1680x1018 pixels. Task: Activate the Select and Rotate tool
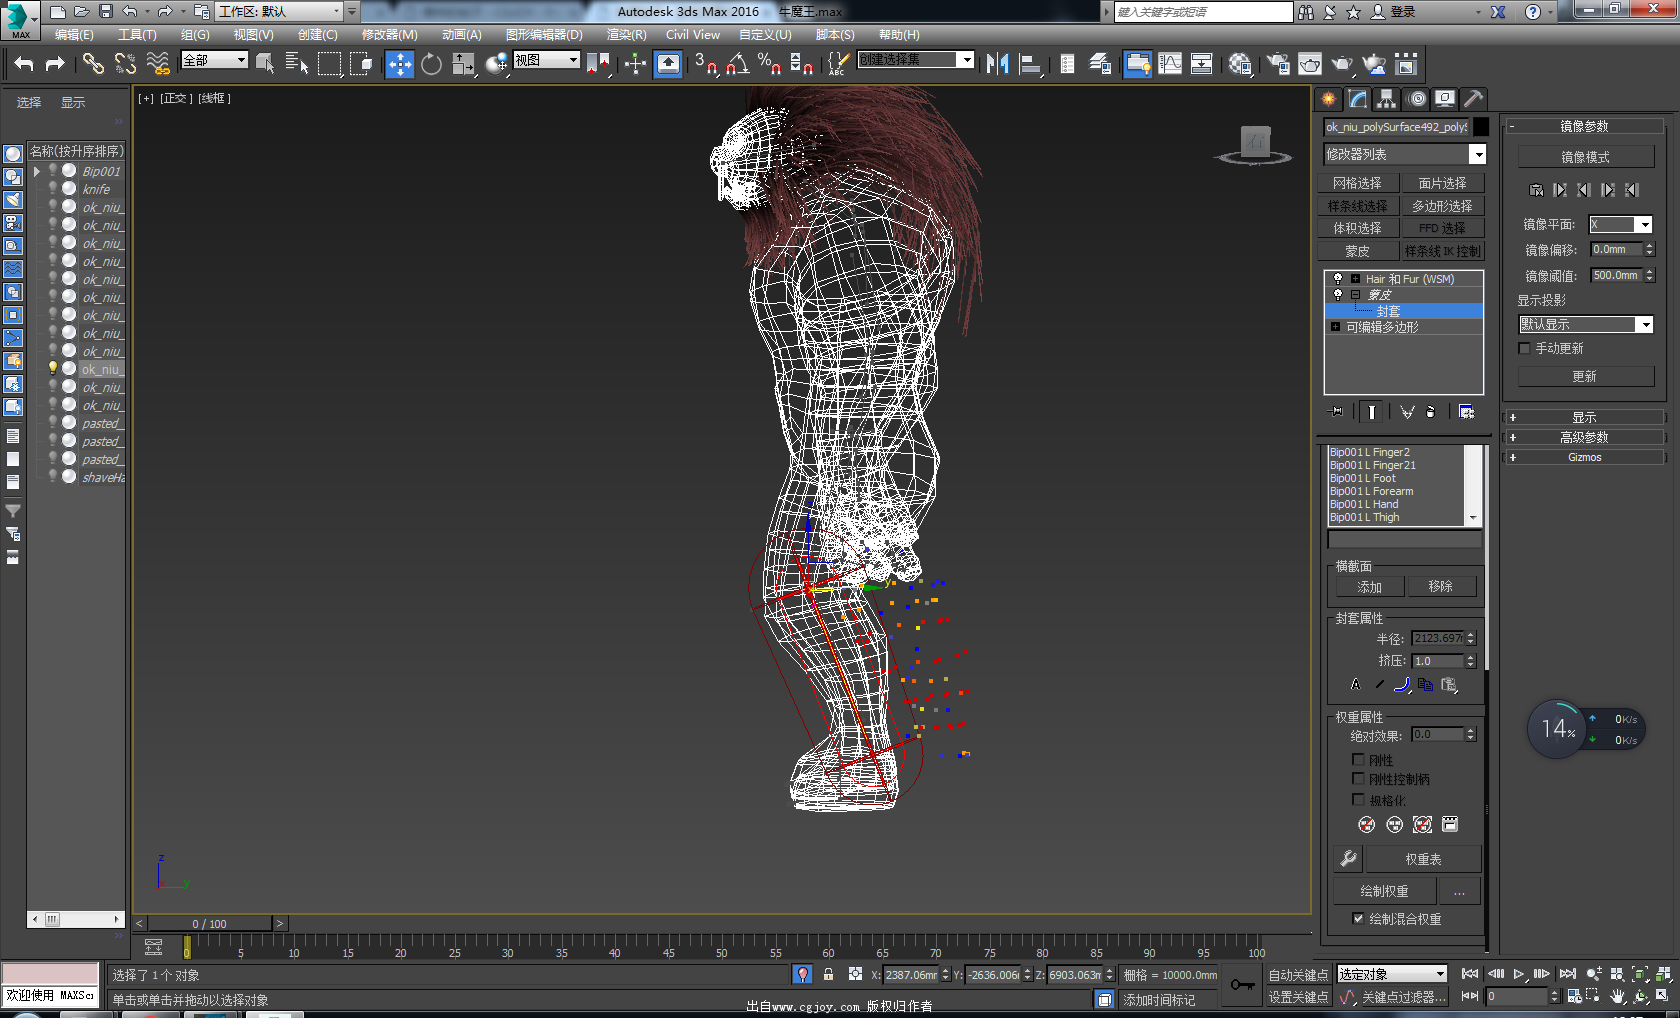(431, 64)
